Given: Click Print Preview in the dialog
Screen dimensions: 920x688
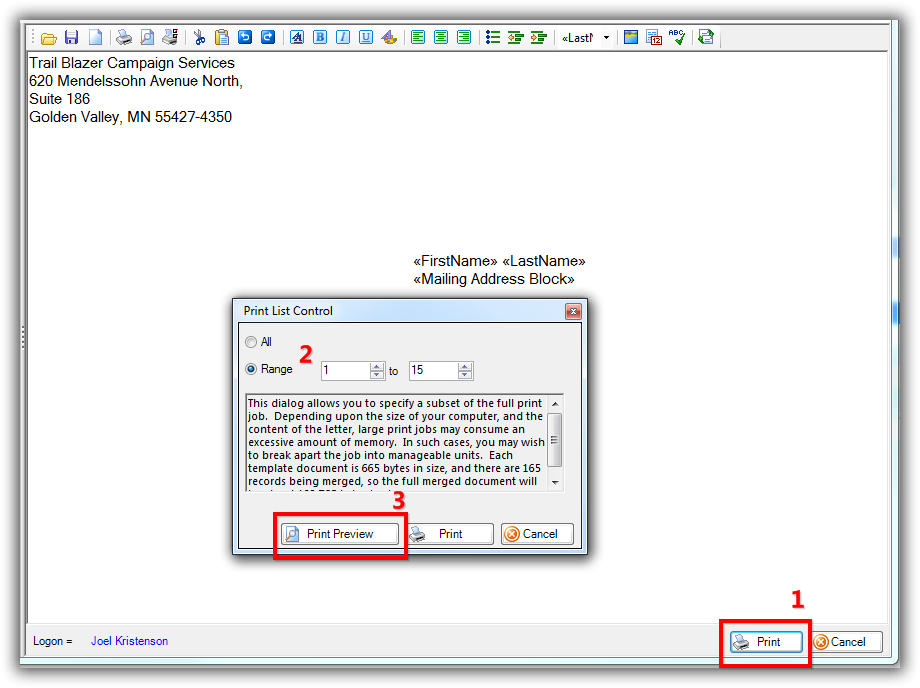Looking at the screenshot, I should 340,534.
